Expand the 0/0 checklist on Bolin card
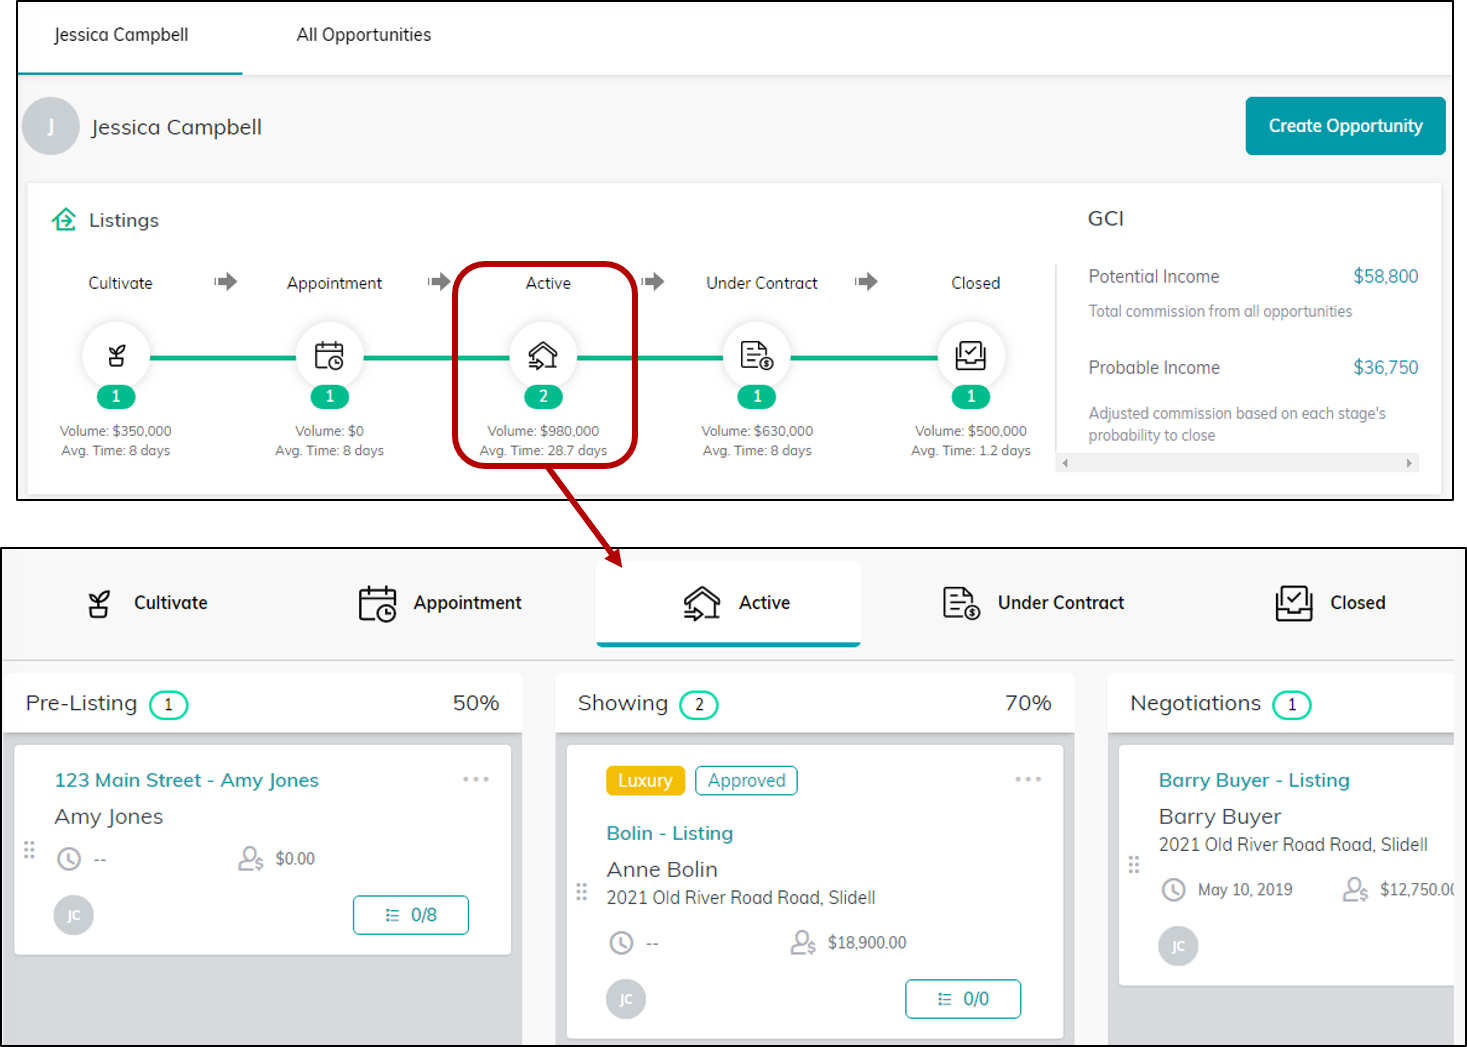Viewport: 1467px width, 1047px height. click(963, 999)
